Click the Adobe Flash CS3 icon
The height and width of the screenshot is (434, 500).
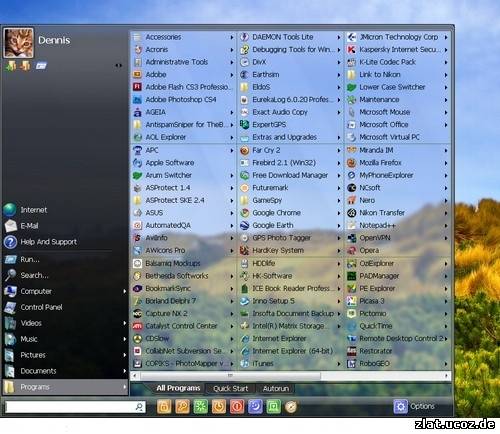[x=137, y=87]
